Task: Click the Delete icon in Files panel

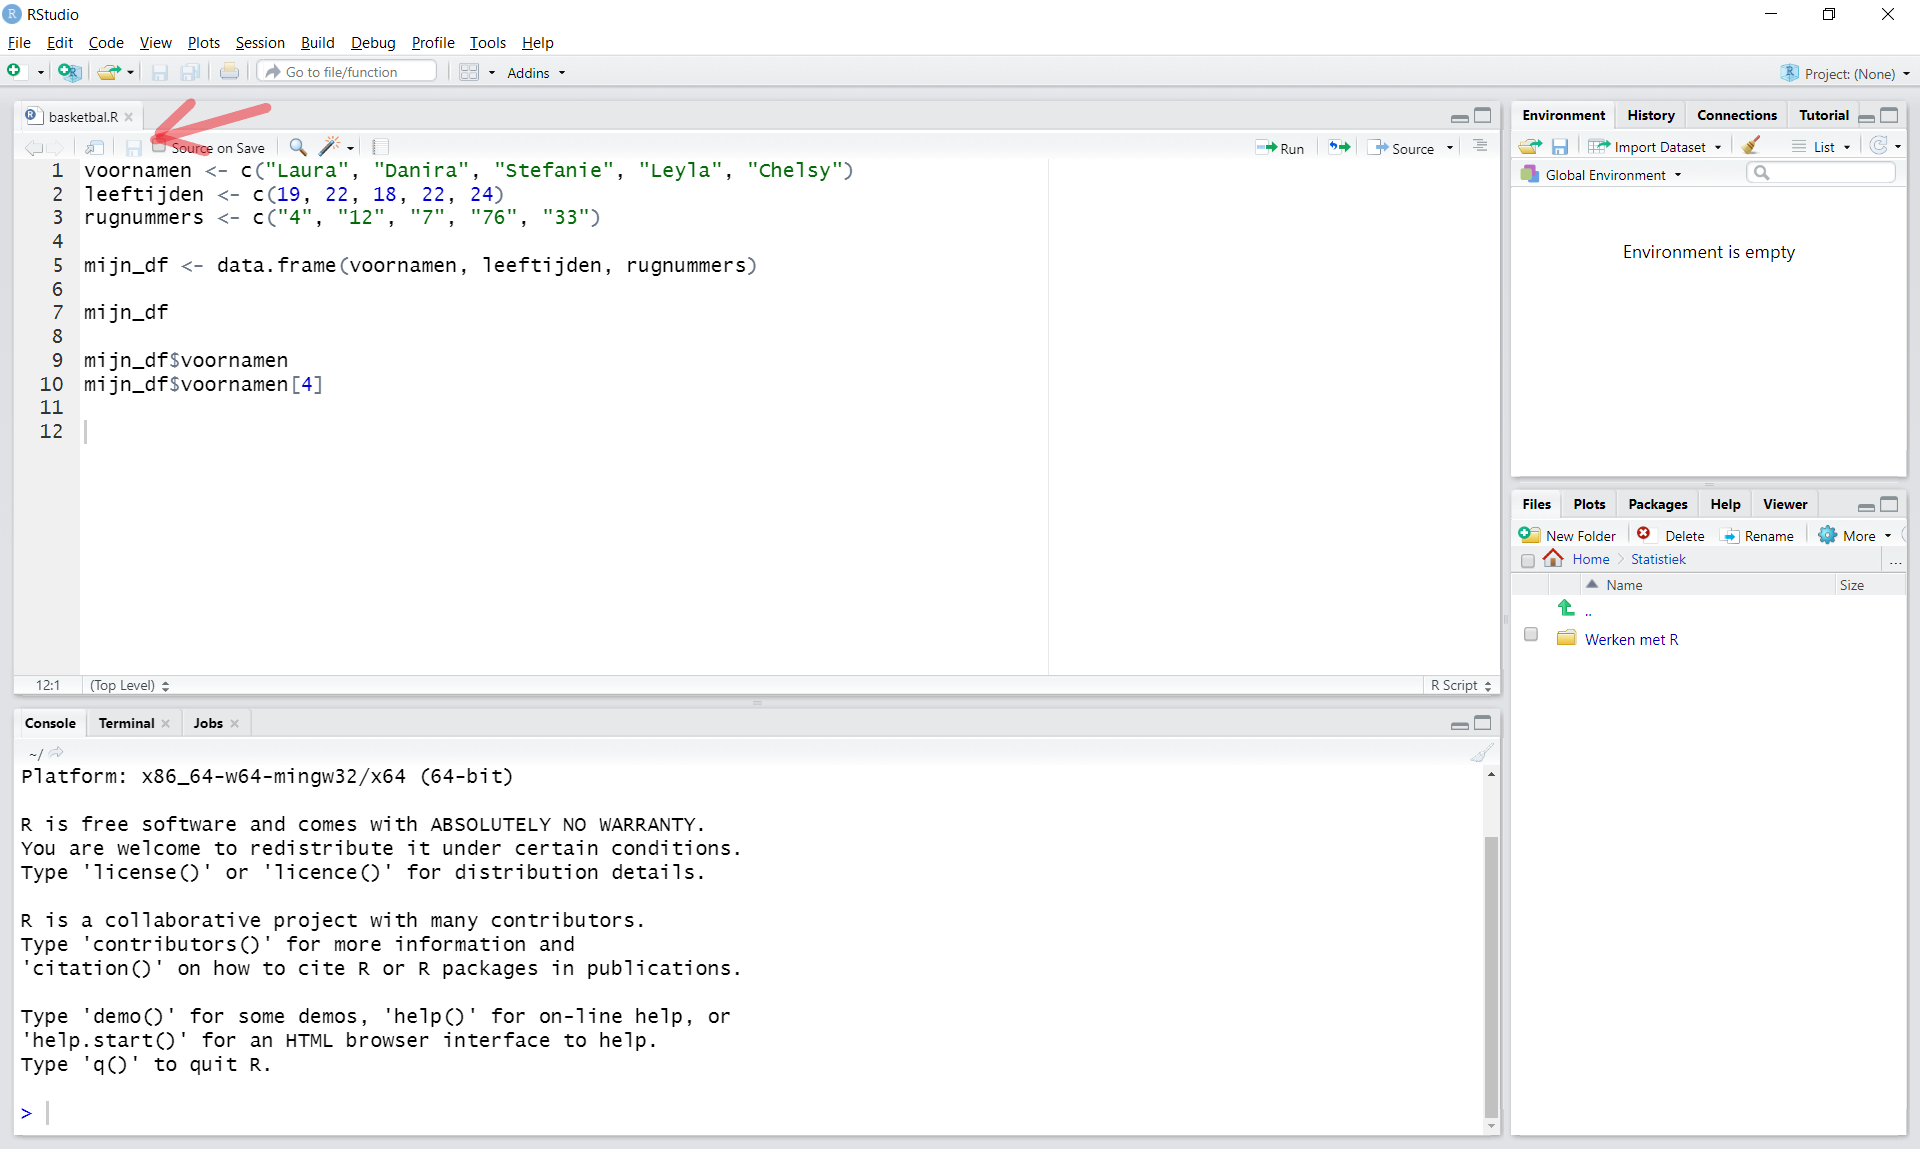Action: tap(1646, 535)
